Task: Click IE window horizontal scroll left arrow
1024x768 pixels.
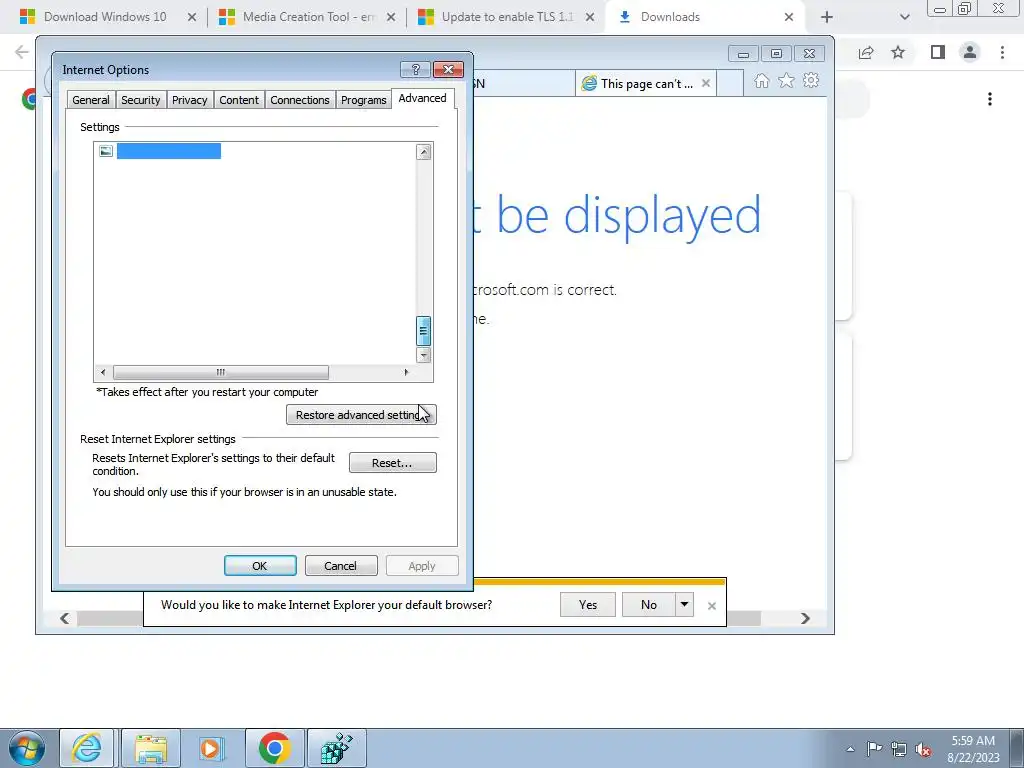Action: tap(64, 618)
